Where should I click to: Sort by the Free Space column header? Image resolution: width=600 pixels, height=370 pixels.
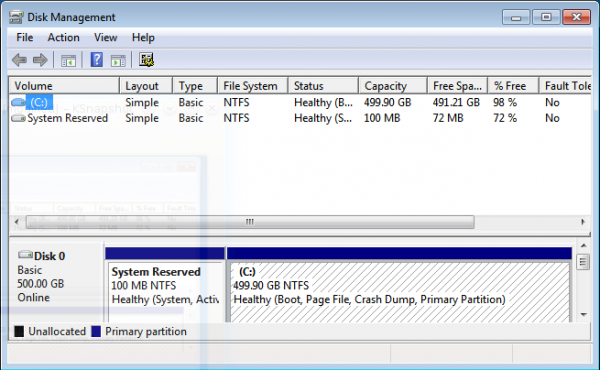[457, 86]
